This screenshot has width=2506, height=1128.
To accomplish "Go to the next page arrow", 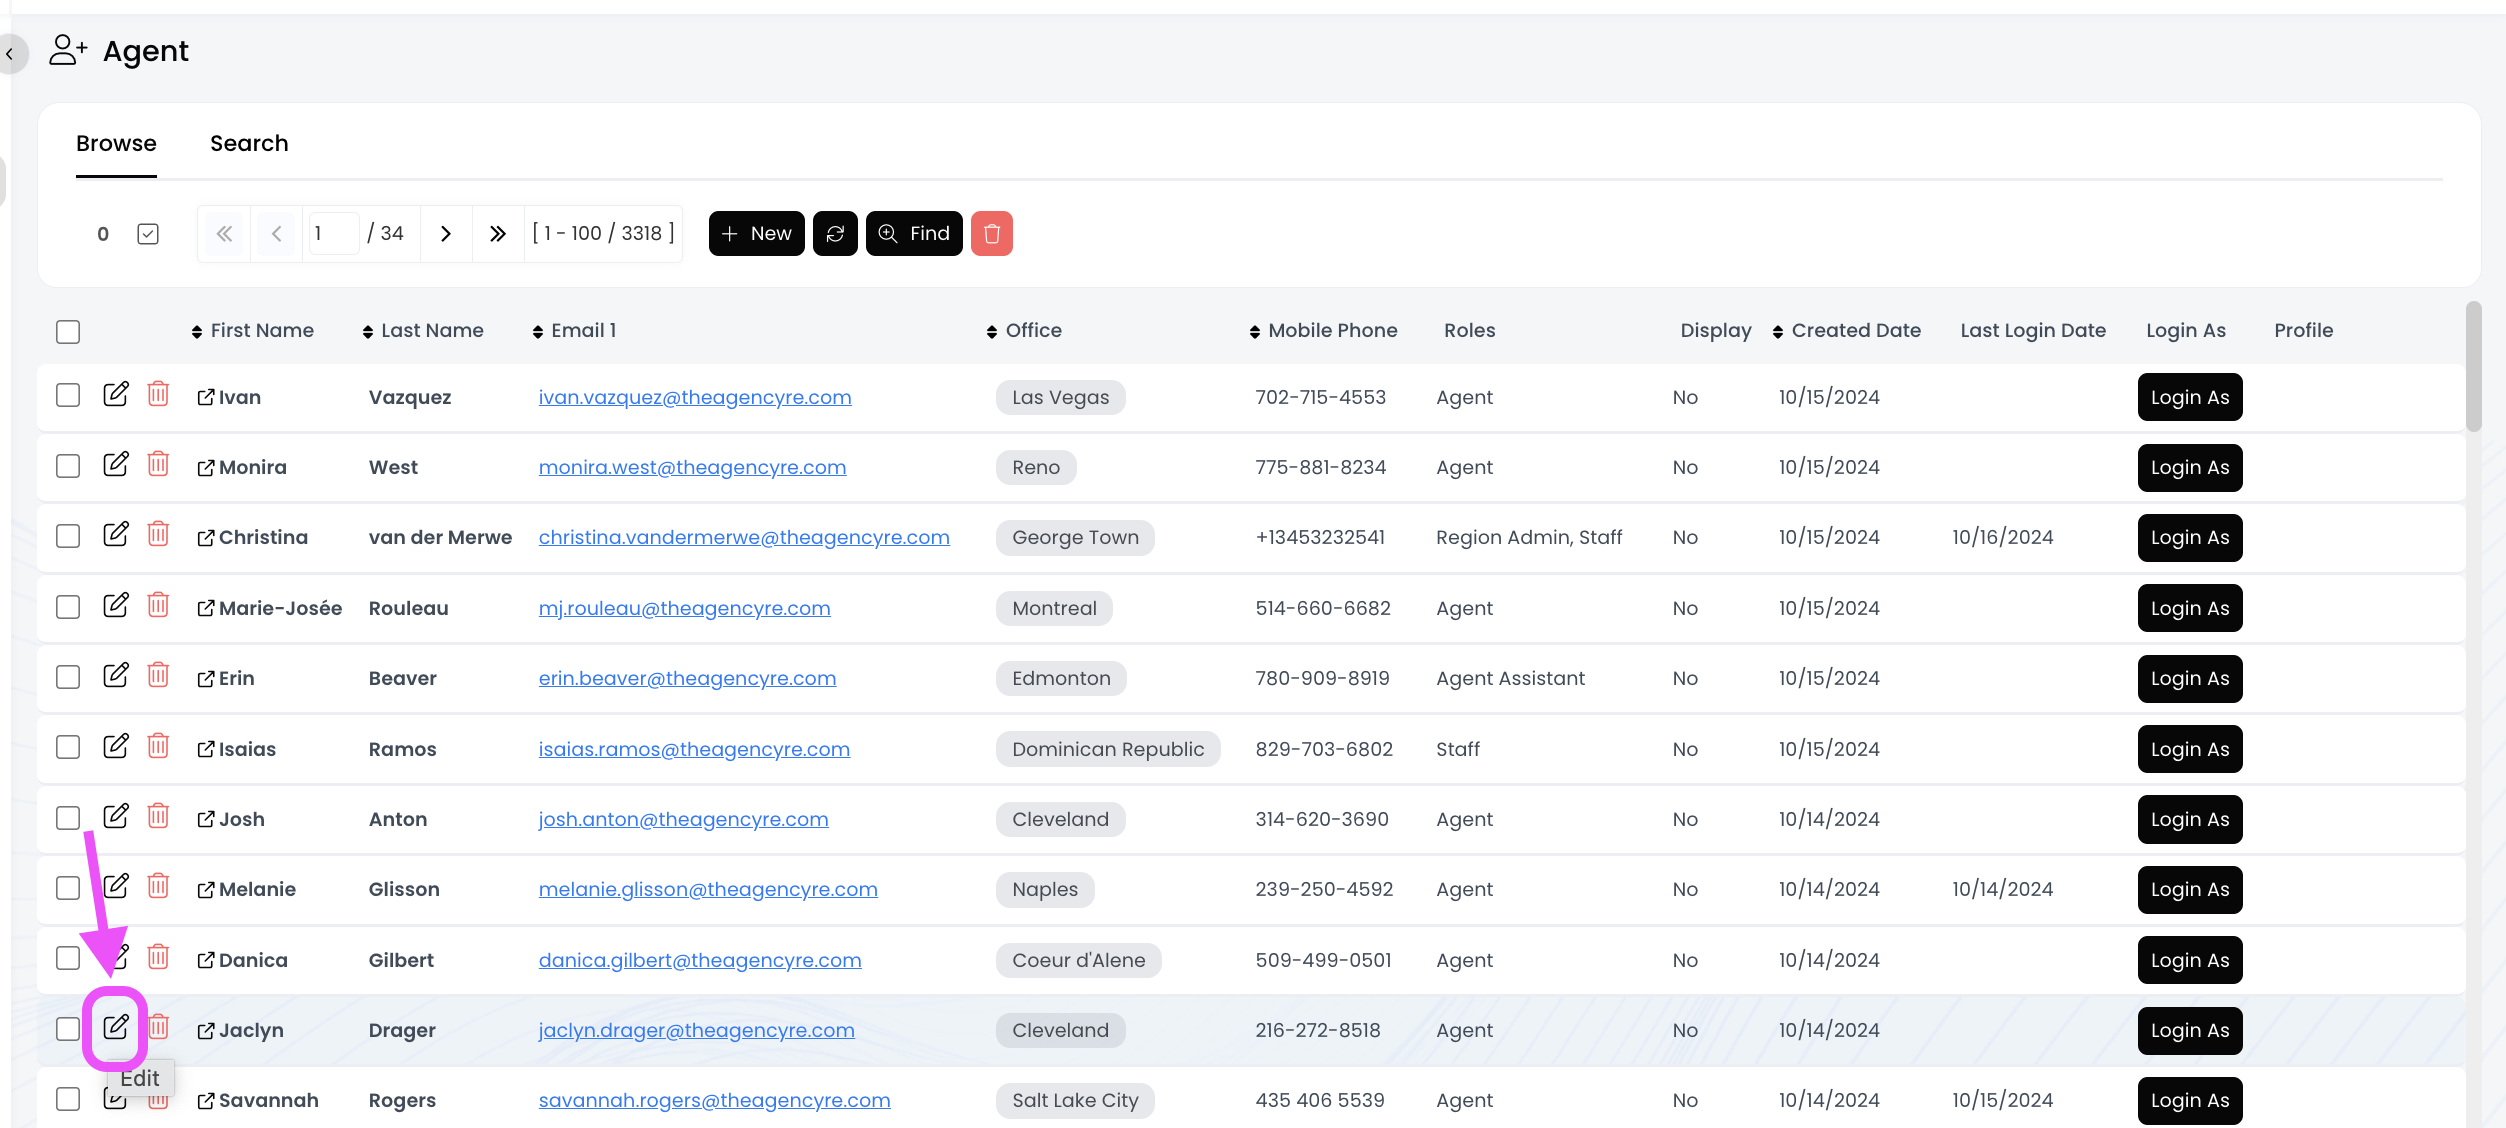I will tap(446, 233).
